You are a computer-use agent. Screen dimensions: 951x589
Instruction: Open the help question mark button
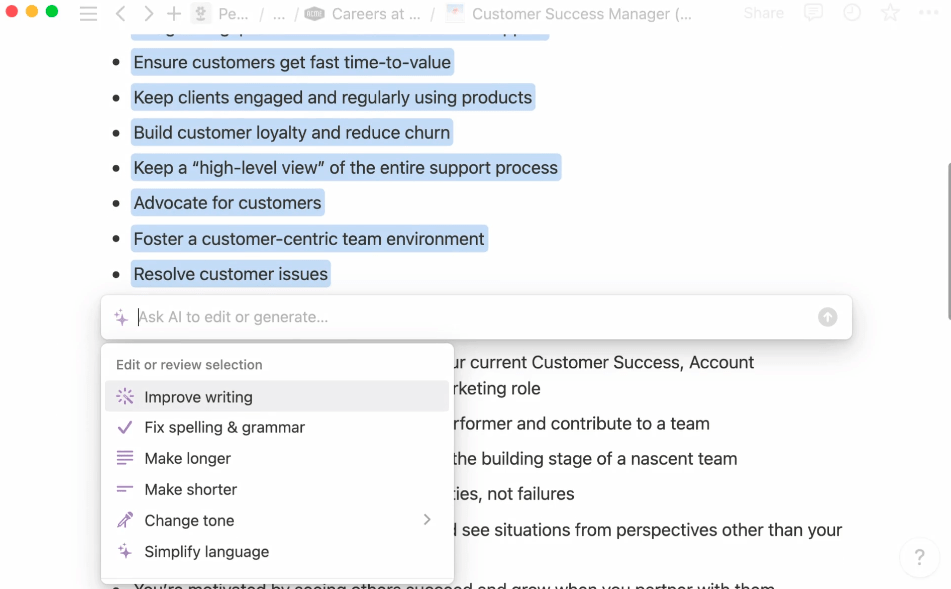(919, 557)
